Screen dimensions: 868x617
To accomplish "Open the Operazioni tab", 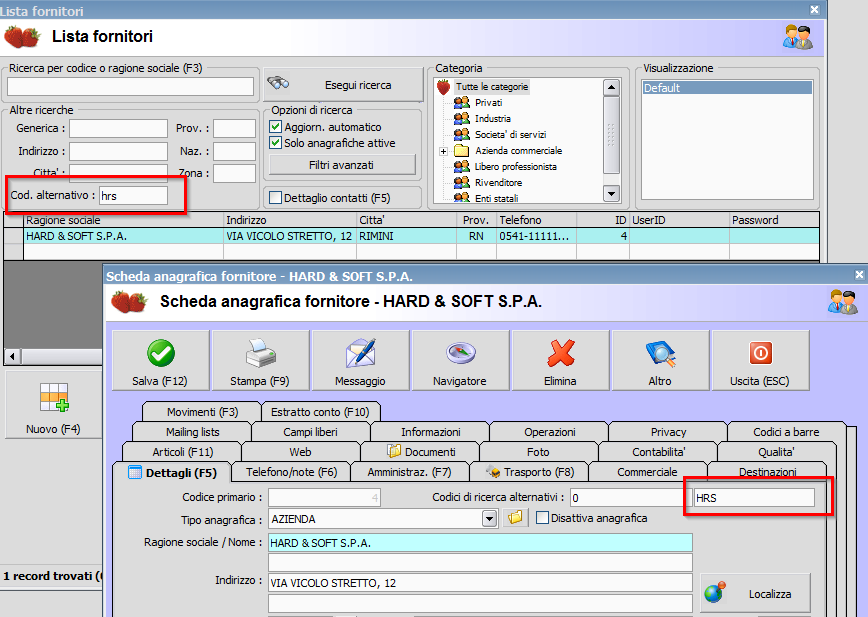I will (x=550, y=432).
